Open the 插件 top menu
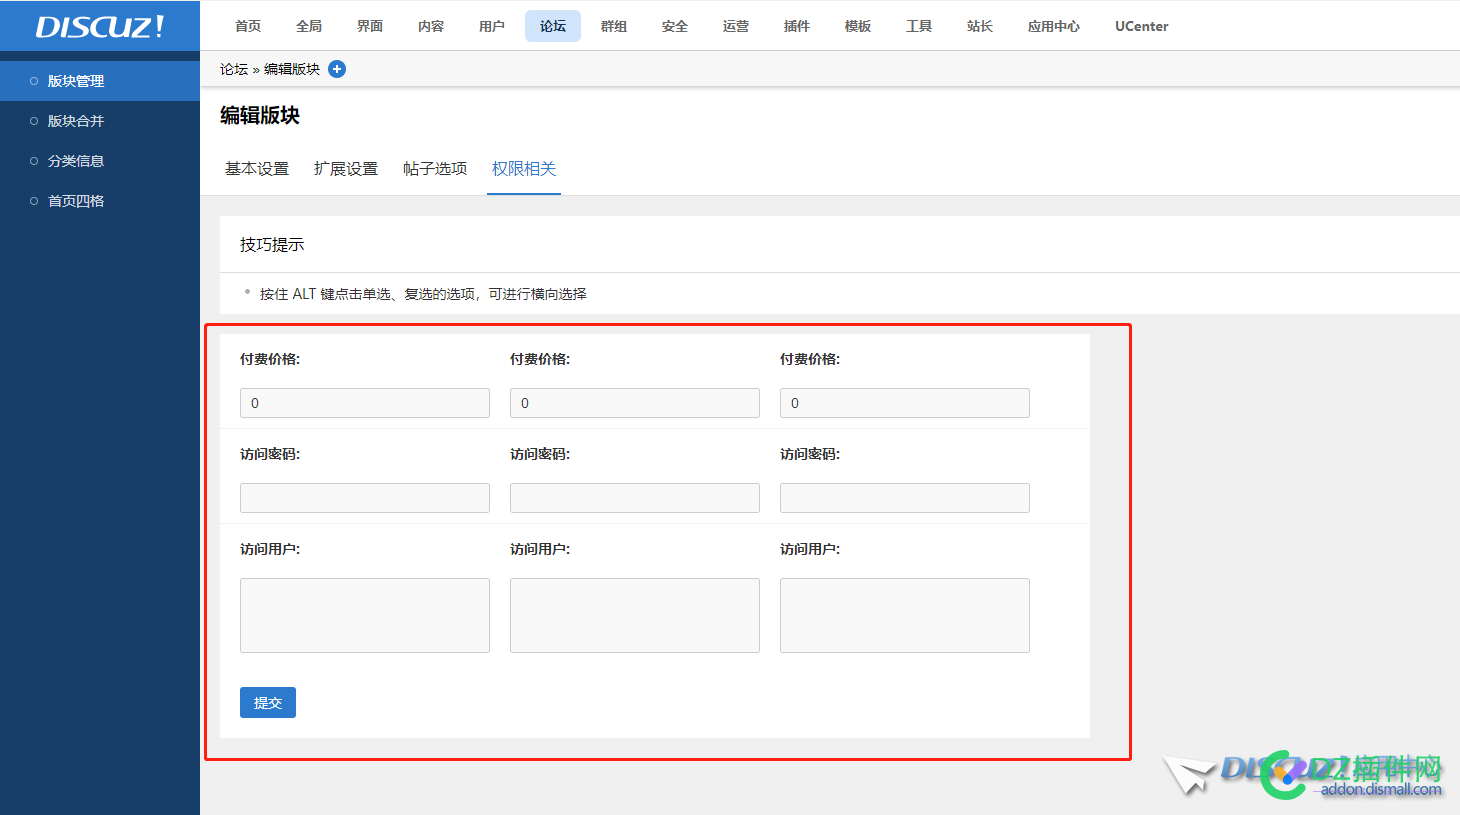The width and height of the screenshot is (1460, 815). [797, 26]
